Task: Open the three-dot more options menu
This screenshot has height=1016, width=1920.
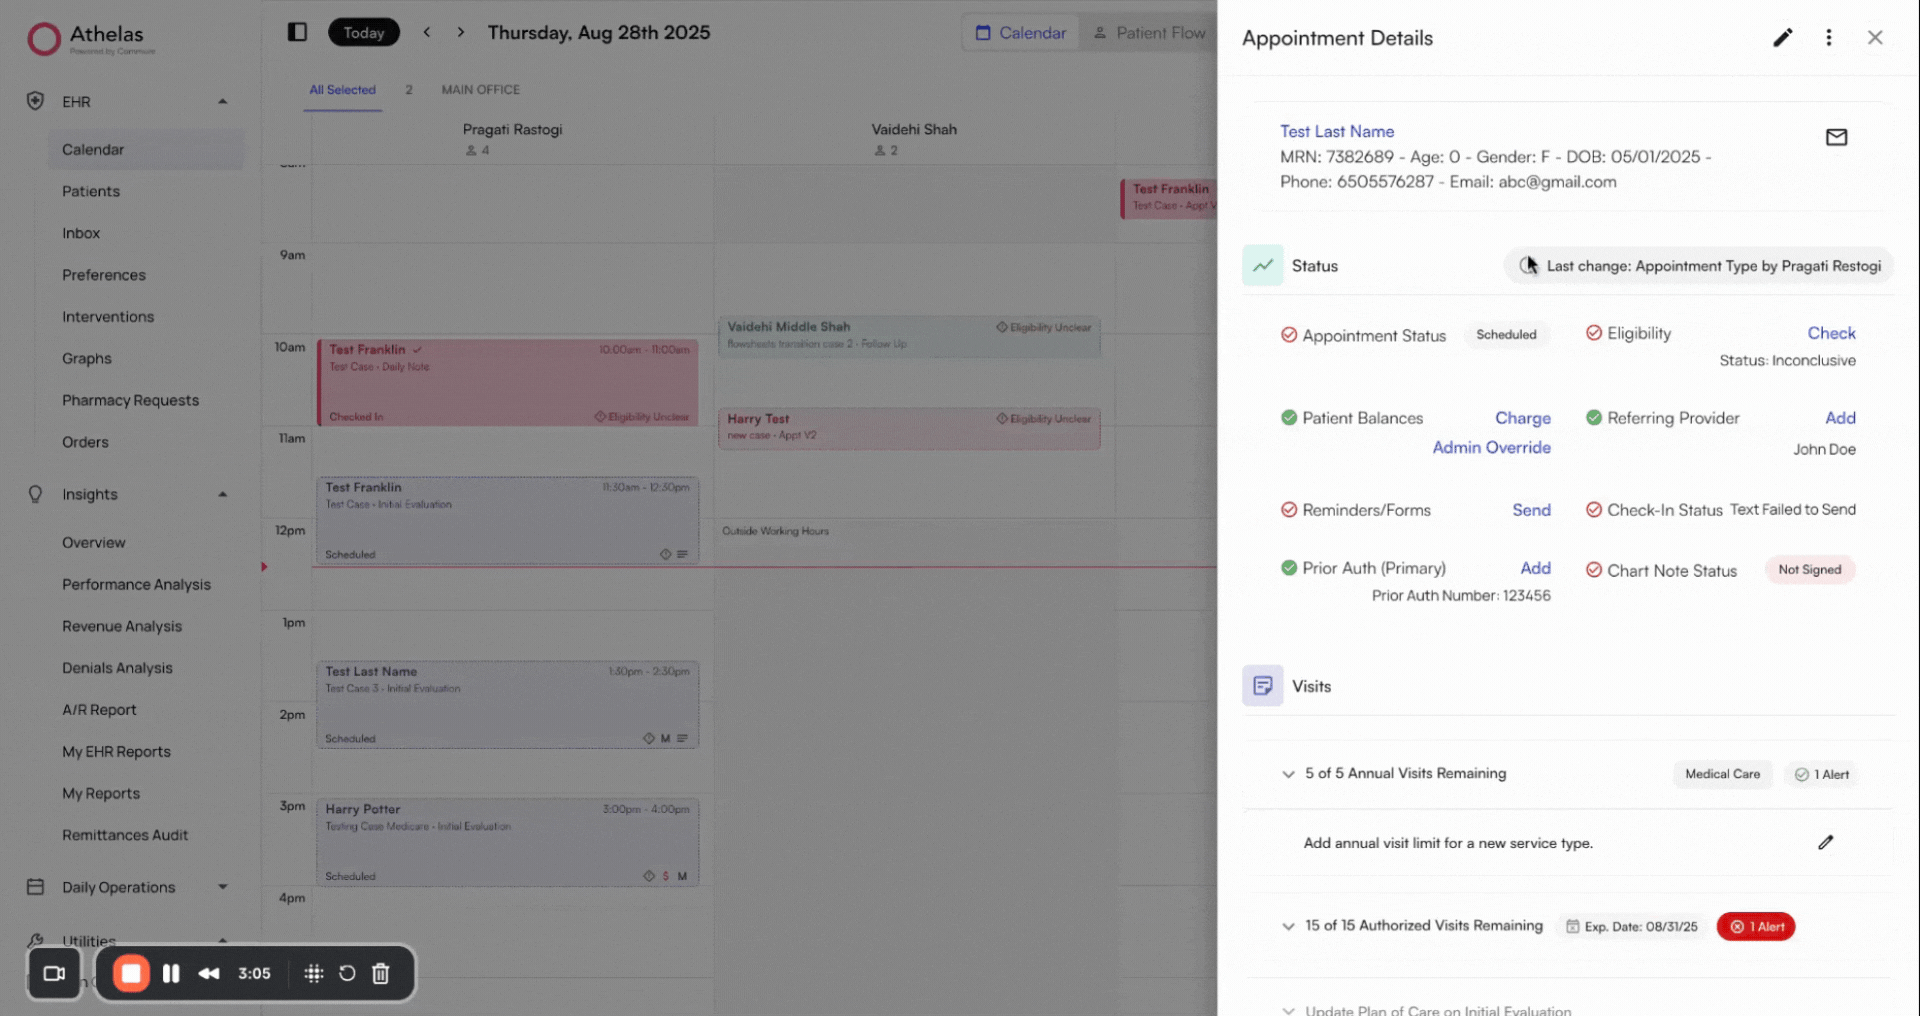Action: tap(1828, 38)
